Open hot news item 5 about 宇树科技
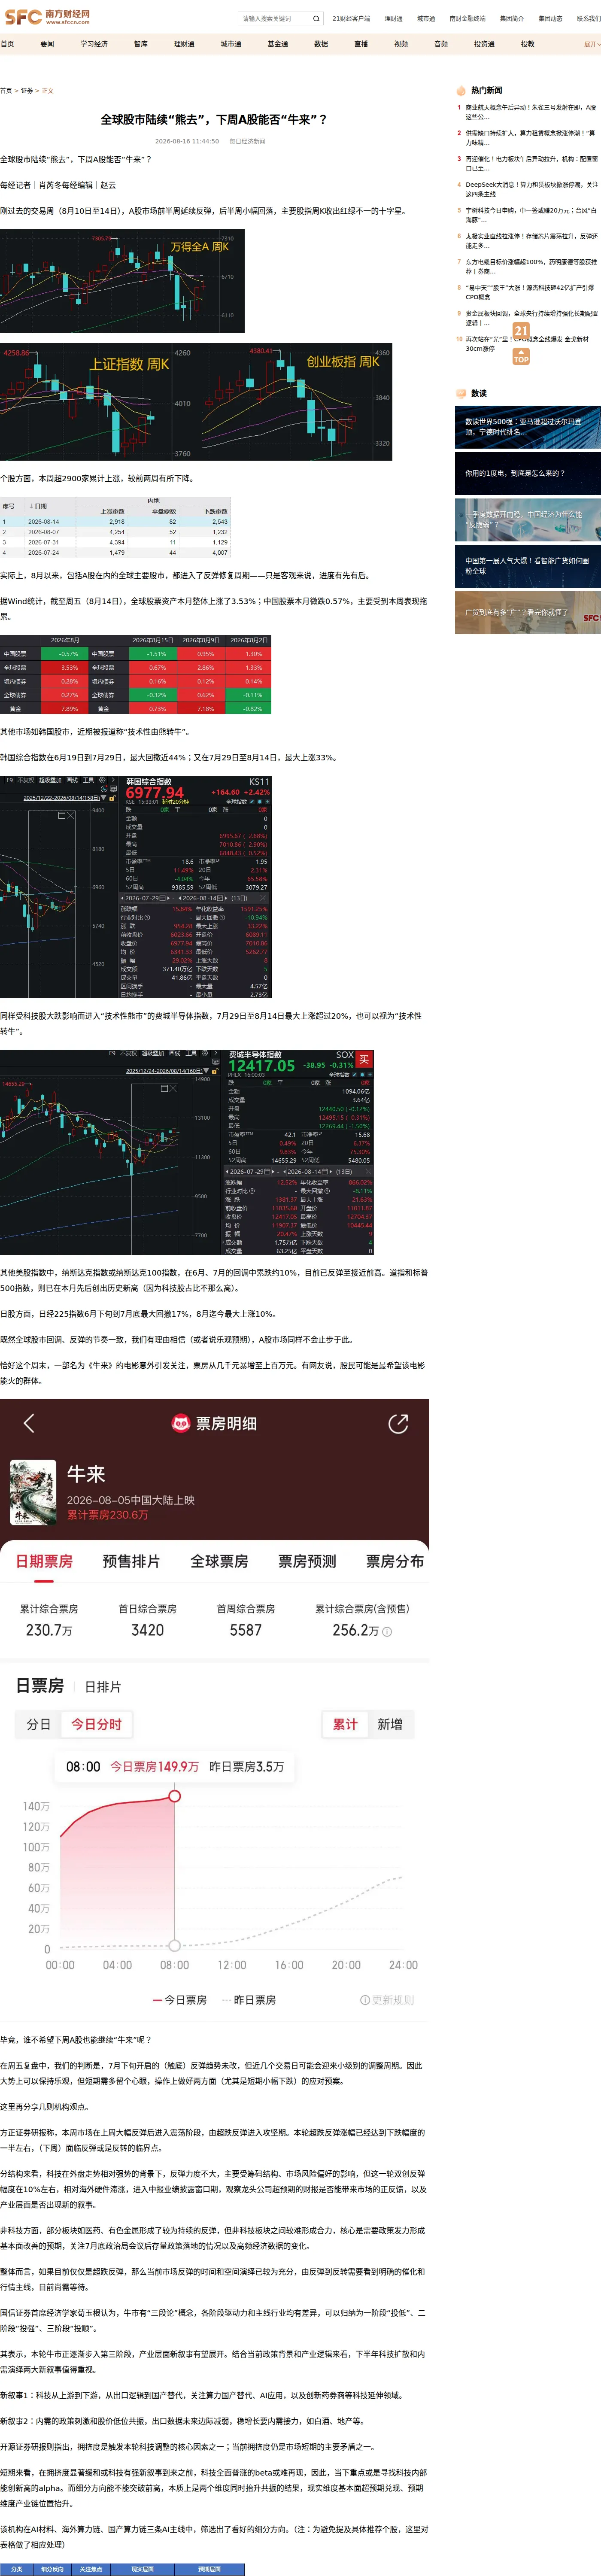 530,215
